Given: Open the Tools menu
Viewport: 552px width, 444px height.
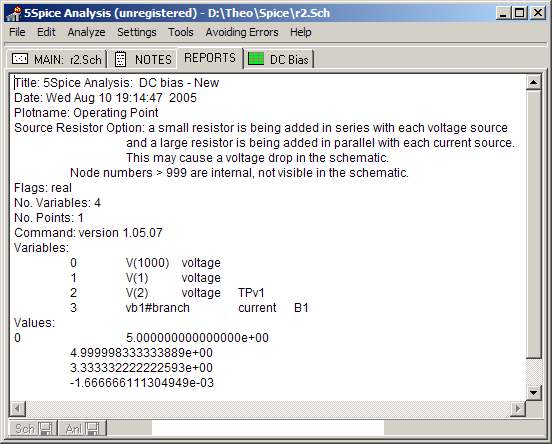Looking at the screenshot, I should pos(181,32).
